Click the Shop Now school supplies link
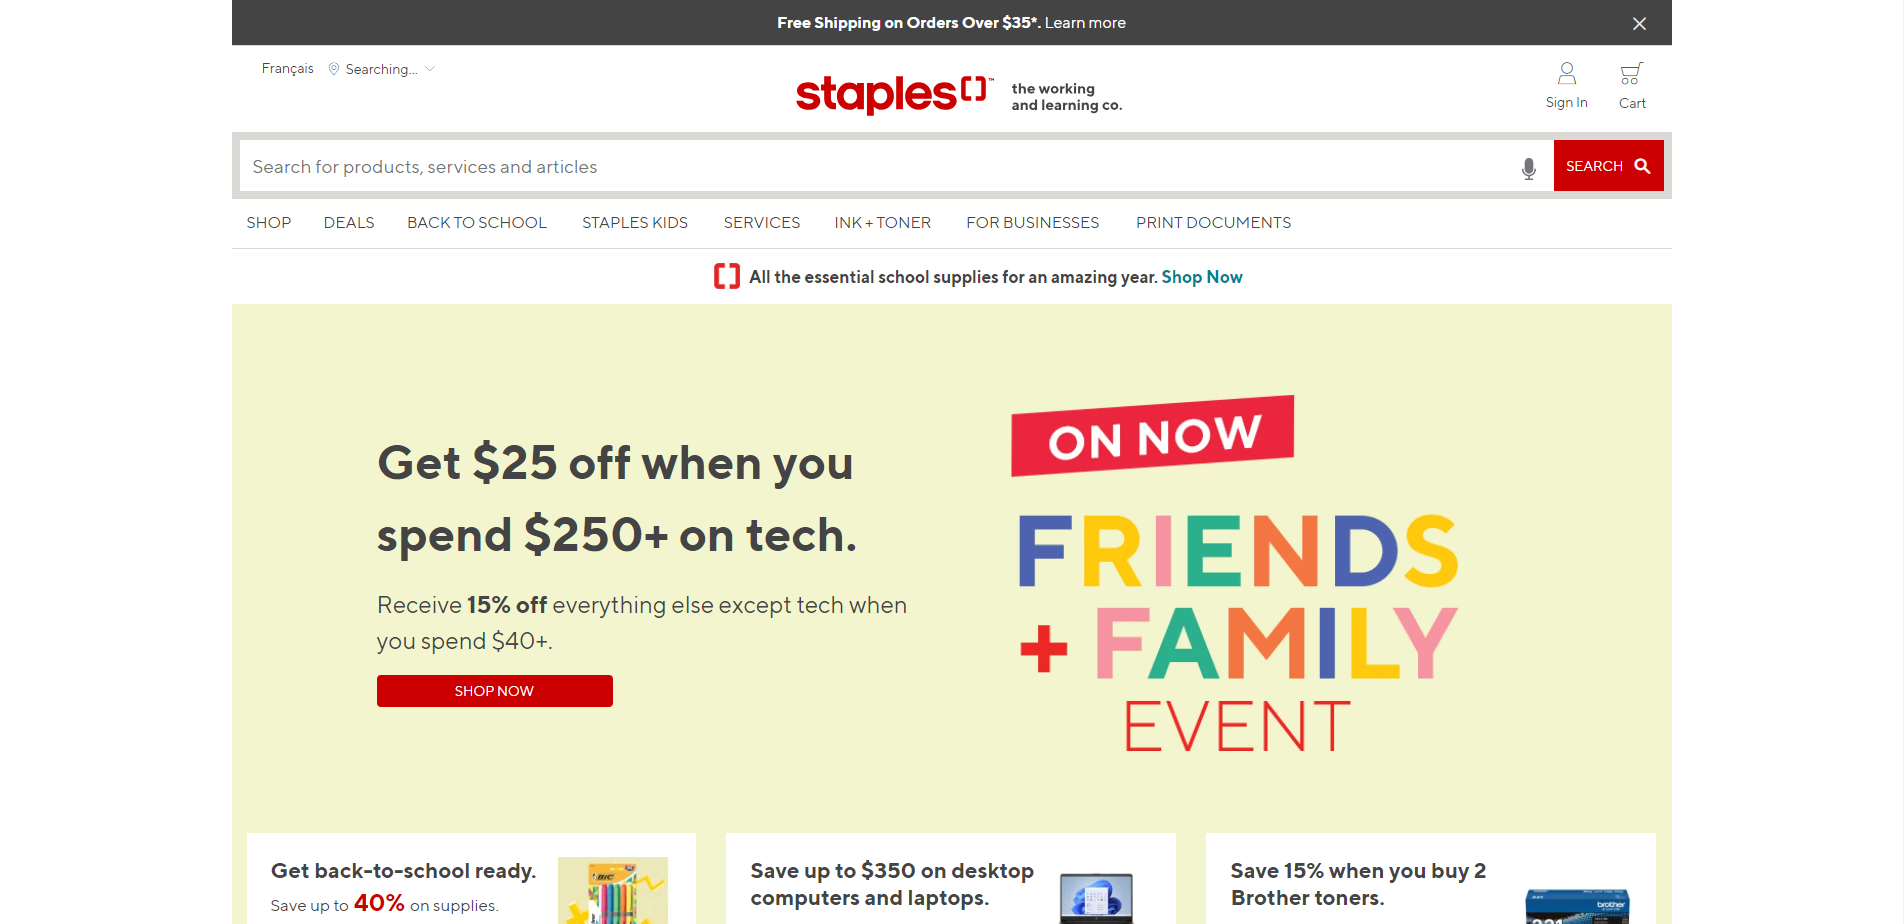Viewport: 1904px width, 924px height. [1202, 277]
